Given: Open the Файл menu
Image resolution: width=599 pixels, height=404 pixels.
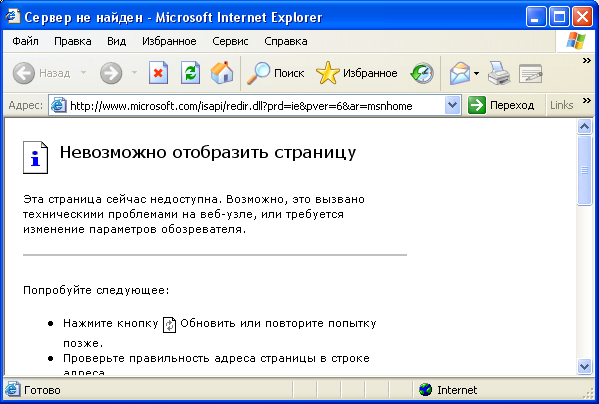Looking at the screenshot, I should coord(25,41).
